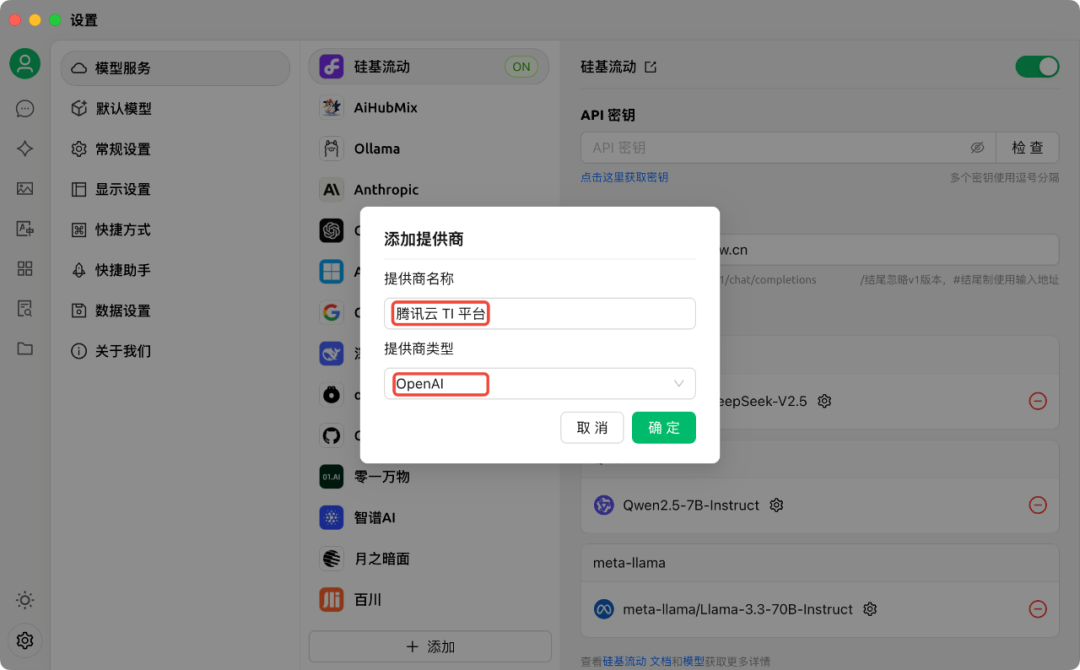The height and width of the screenshot is (670, 1080).
Task: Disable the 硅基流动 provider switch
Action: click(1036, 66)
